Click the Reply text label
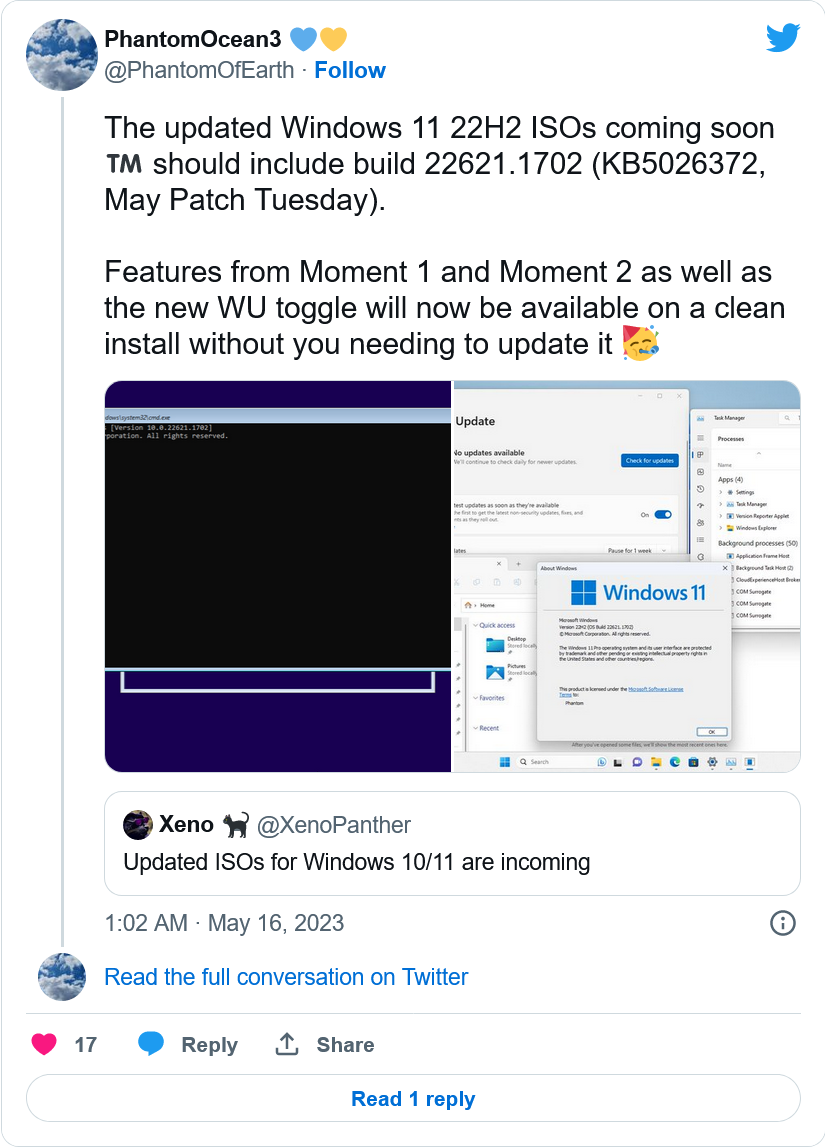 pos(209,1045)
